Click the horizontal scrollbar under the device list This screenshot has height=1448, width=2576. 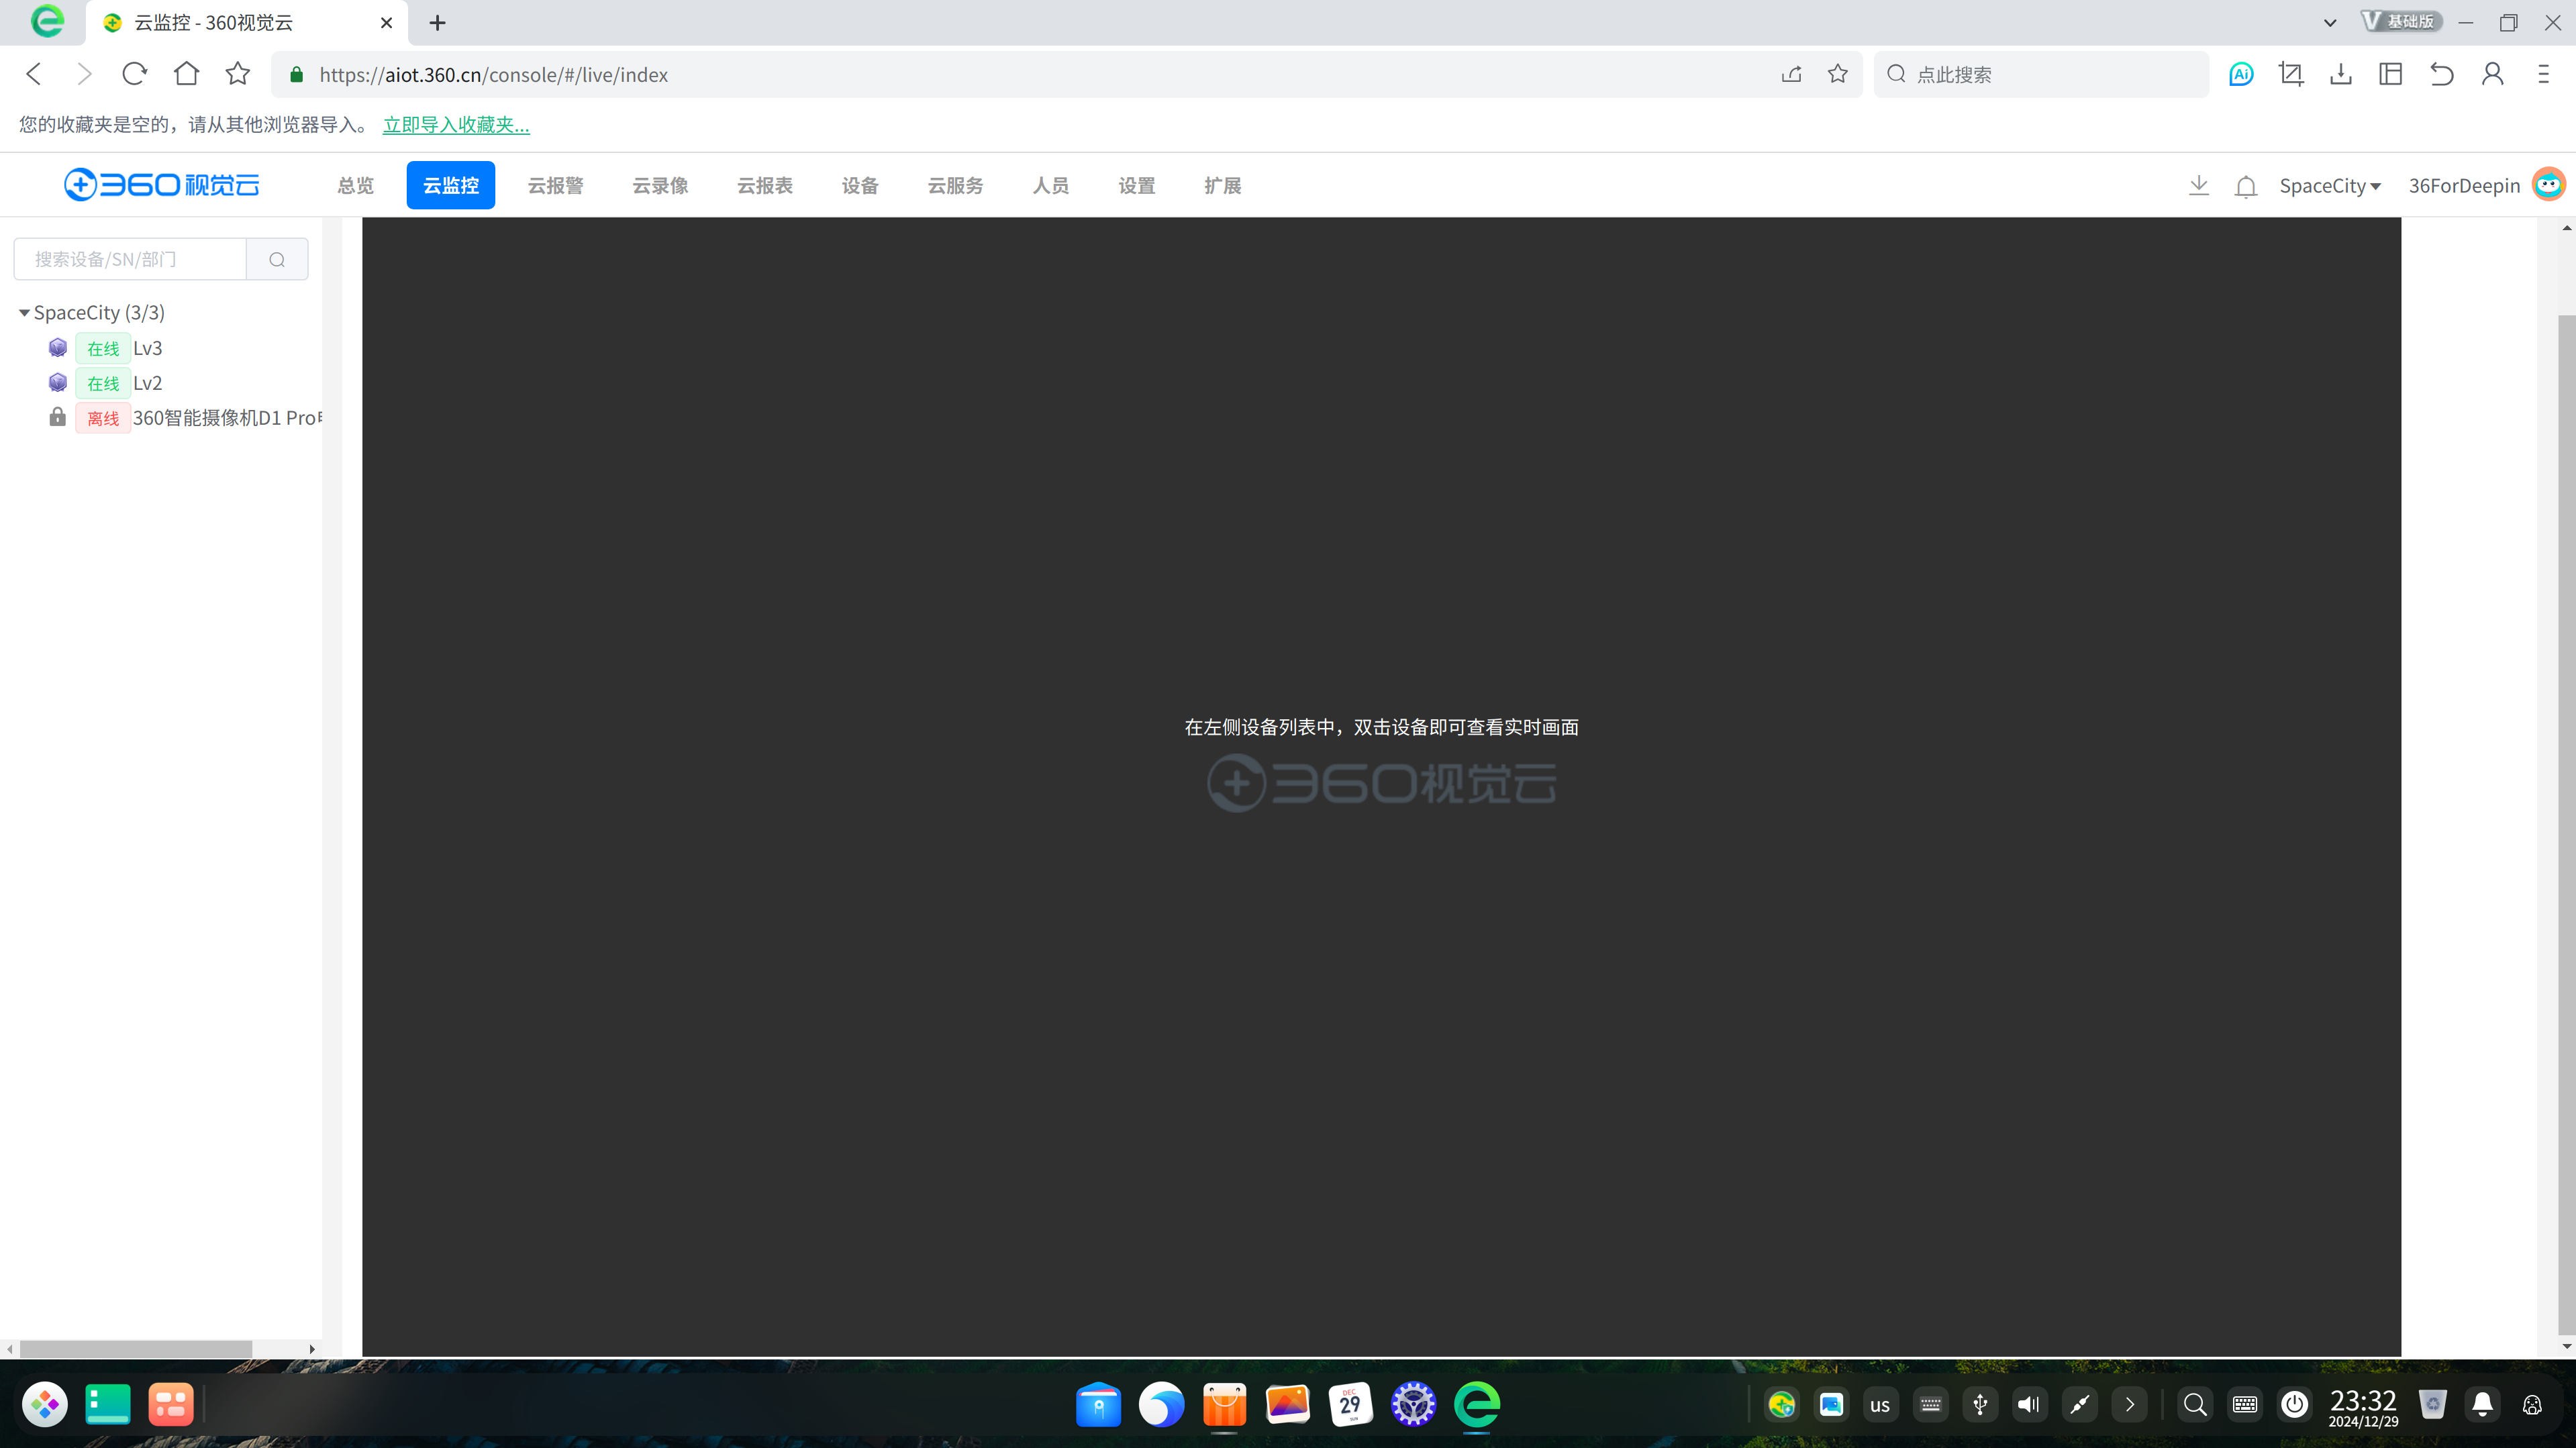click(136, 1349)
